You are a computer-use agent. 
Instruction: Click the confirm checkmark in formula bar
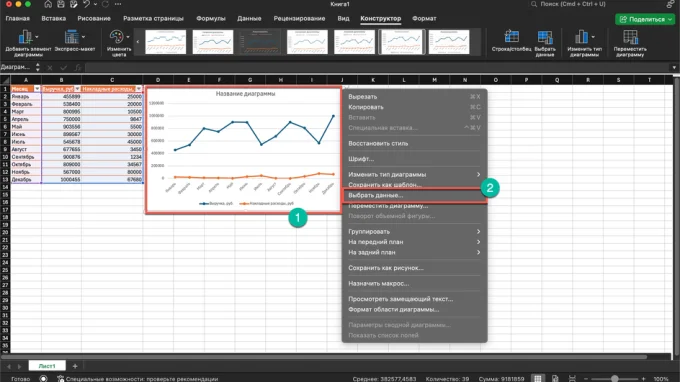64,68
